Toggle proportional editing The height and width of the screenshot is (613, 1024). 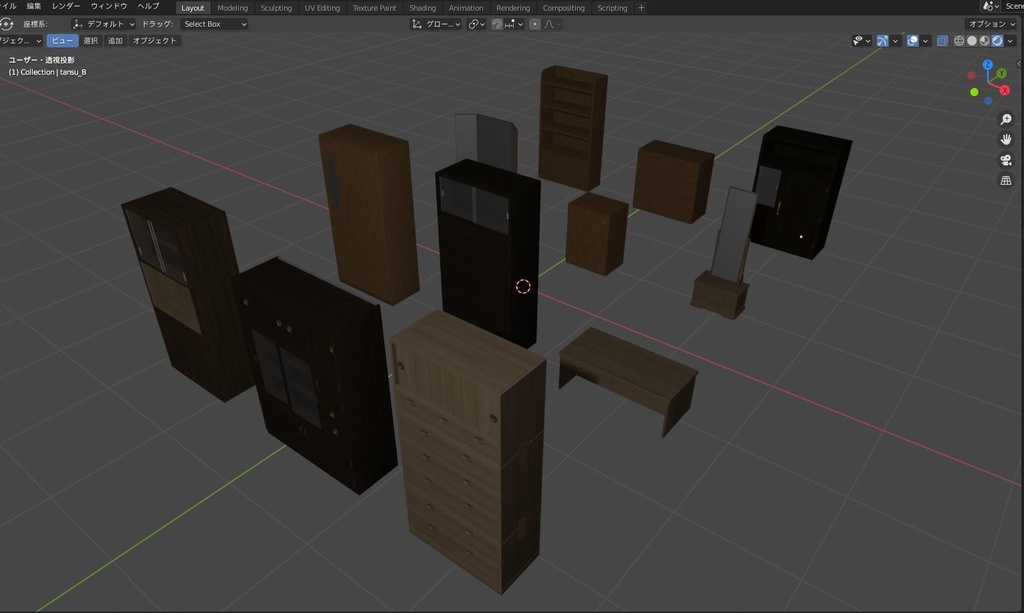pos(535,24)
